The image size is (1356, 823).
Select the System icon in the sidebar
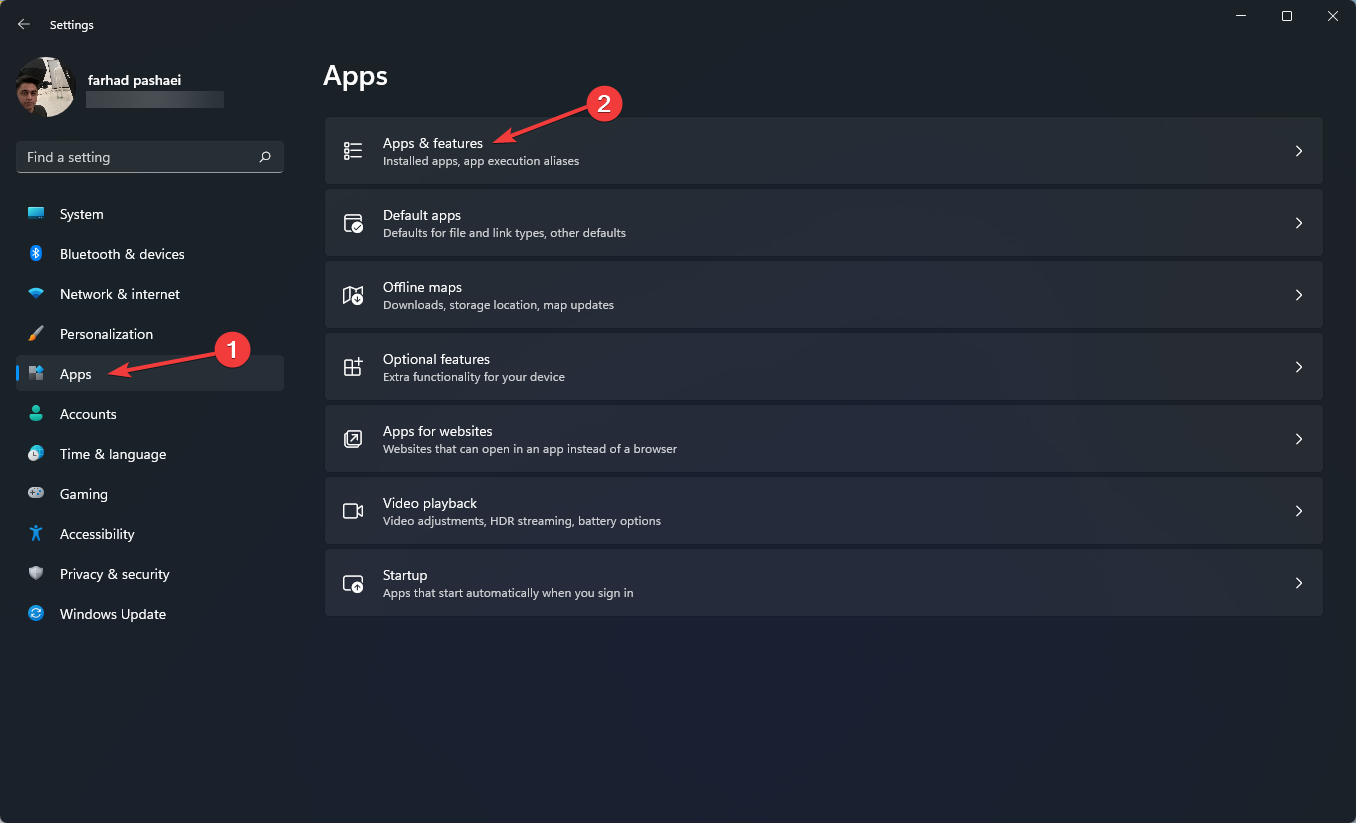click(37, 213)
